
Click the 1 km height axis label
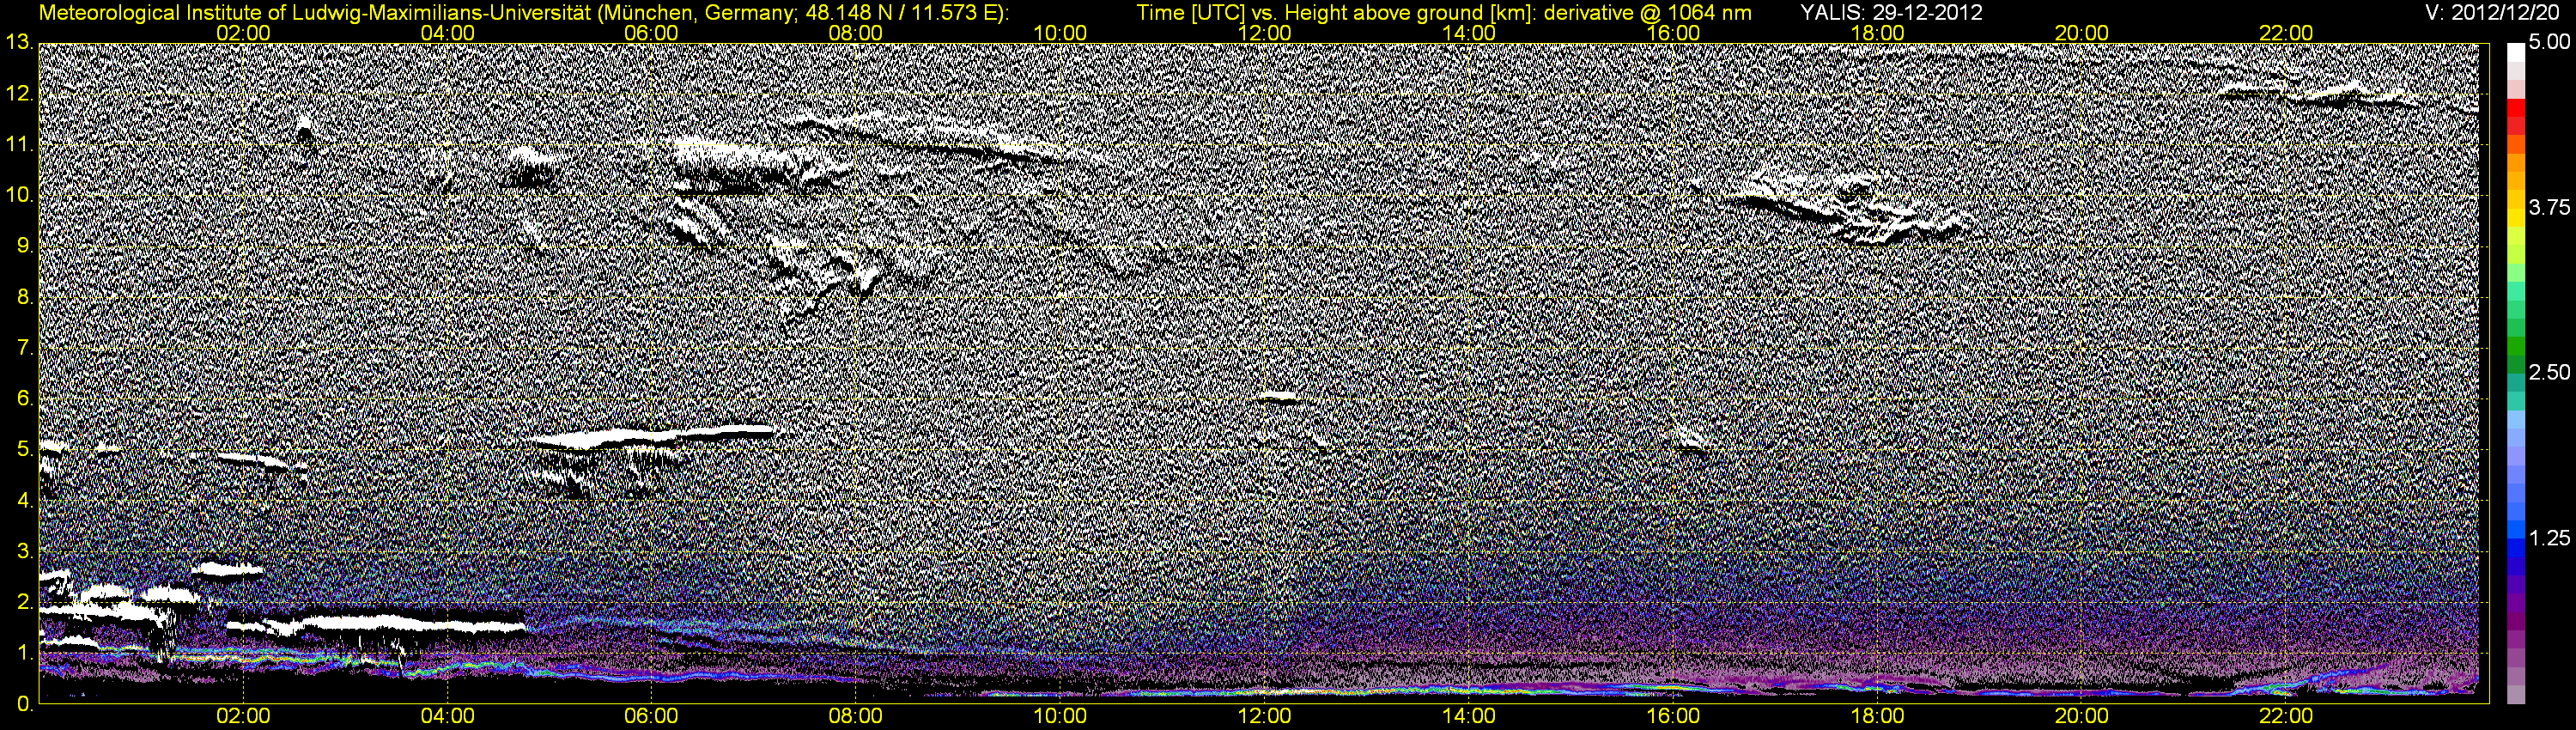click(24, 653)
